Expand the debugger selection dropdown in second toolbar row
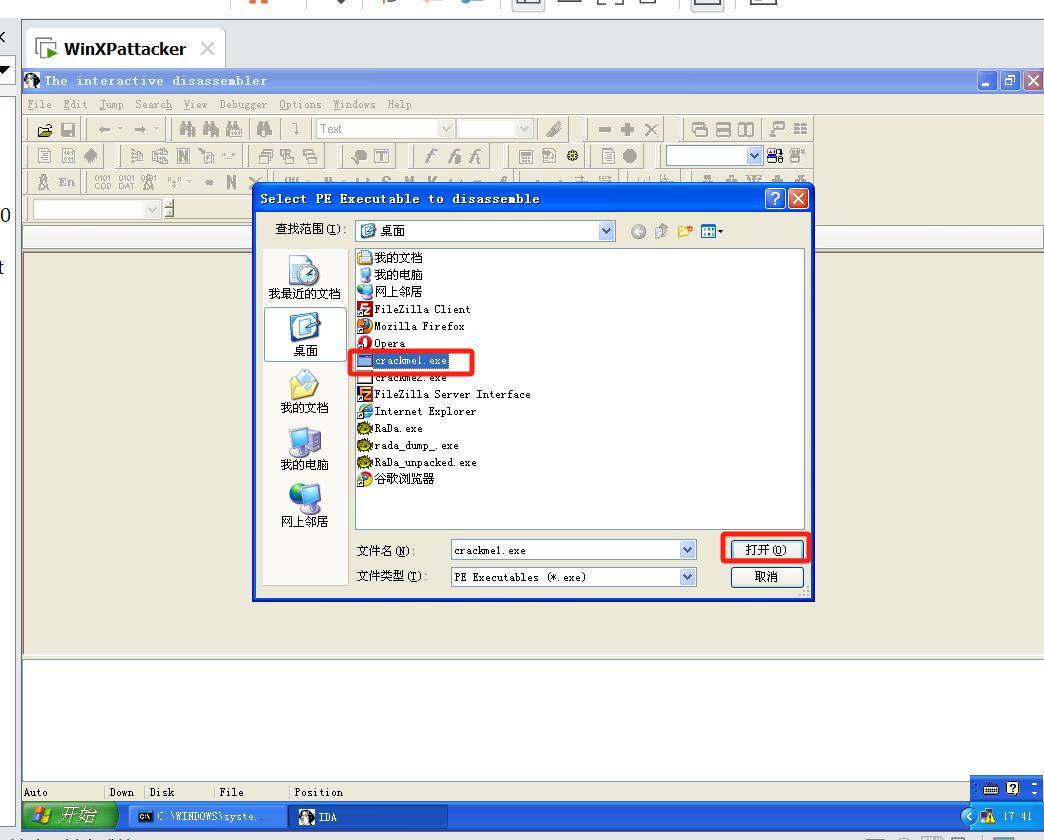Image resolution: width=1044 pixels, height=840 pixels. coord(754,156)
